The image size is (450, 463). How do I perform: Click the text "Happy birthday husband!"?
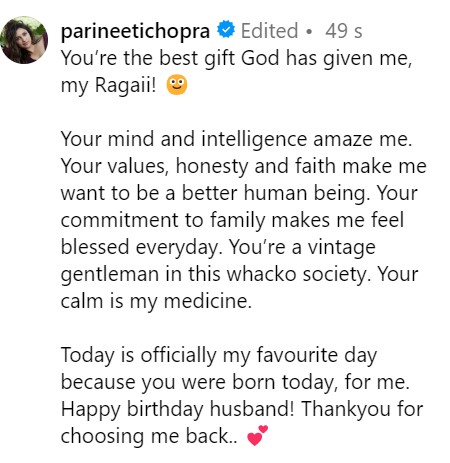click(x=178, y=409)
